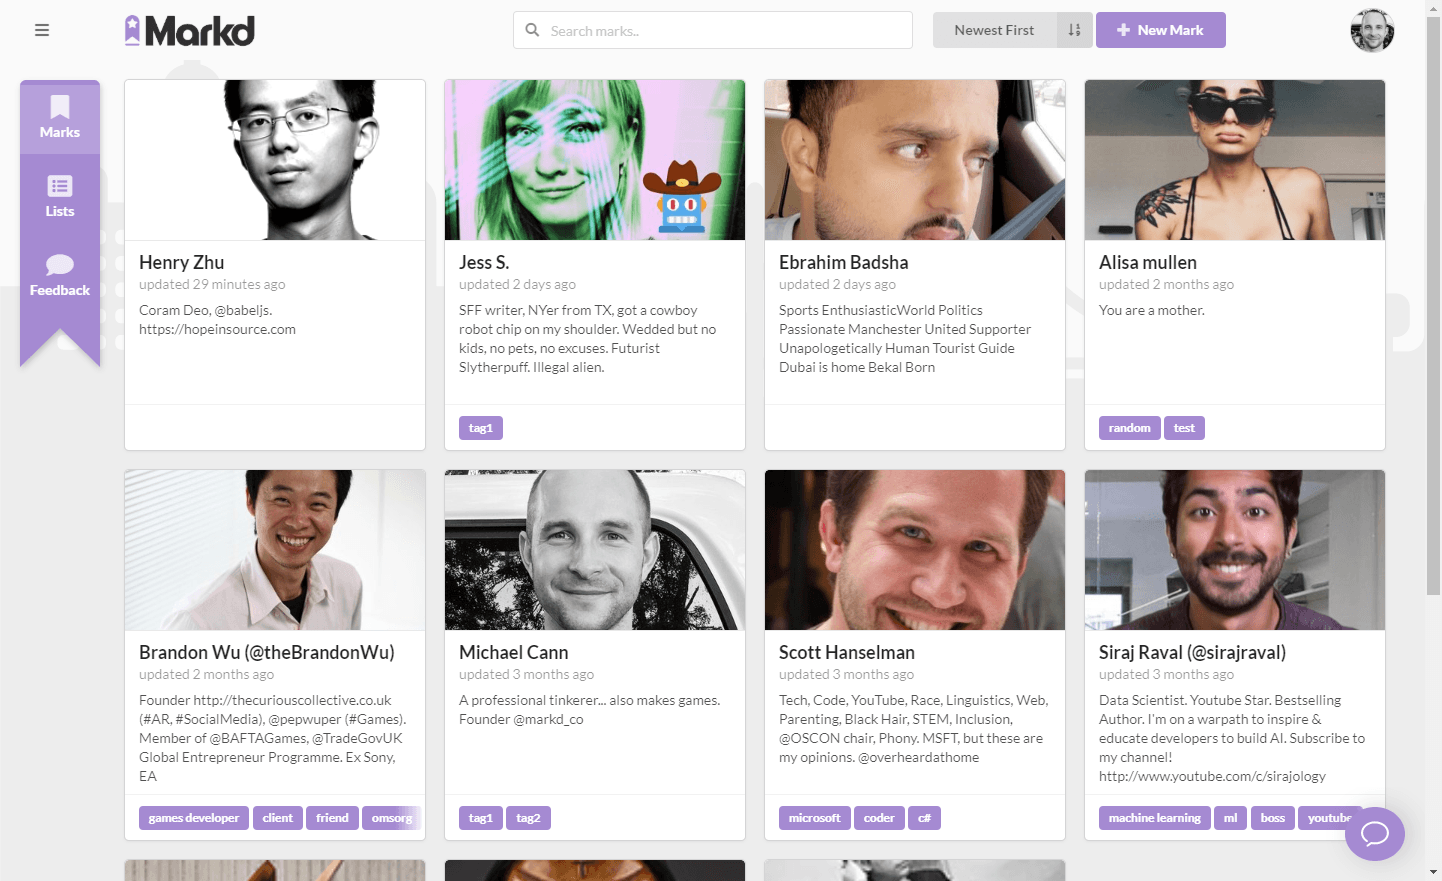Click the 'games developer' tag
This screenshot has width=1442, height=881.
[x=194, y=818]
